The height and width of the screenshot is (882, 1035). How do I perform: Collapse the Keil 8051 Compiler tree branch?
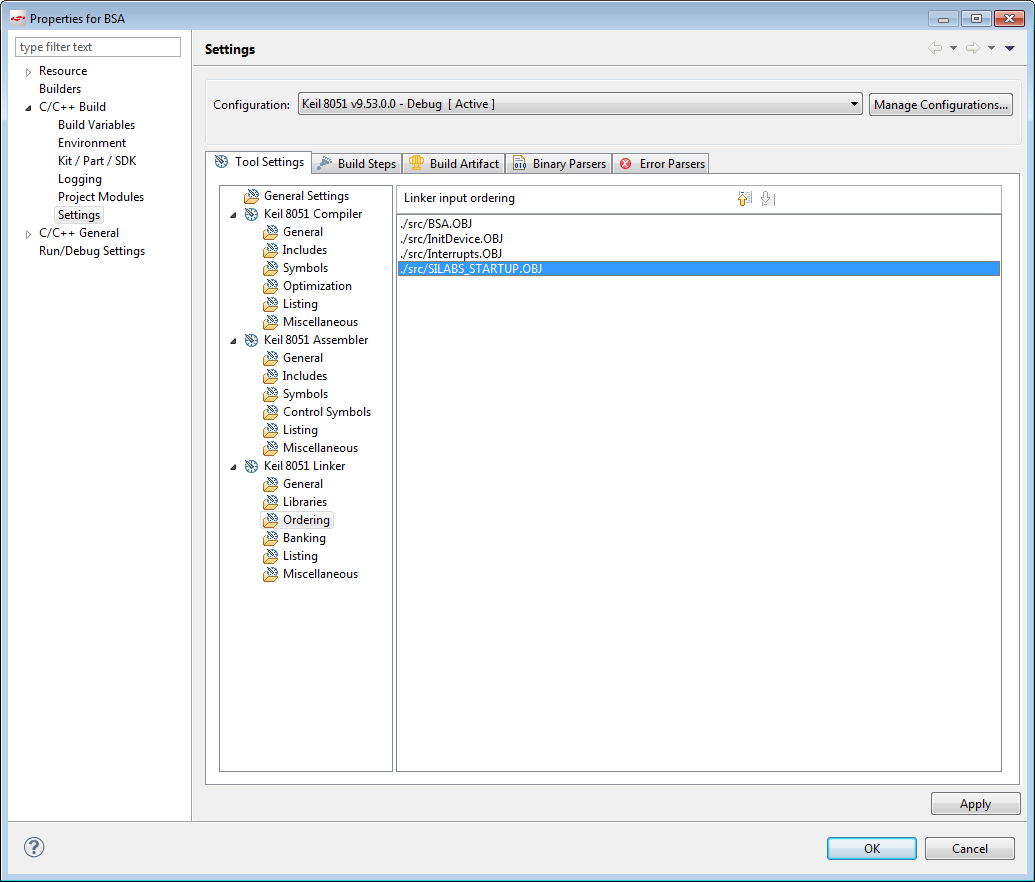[234, 213]
